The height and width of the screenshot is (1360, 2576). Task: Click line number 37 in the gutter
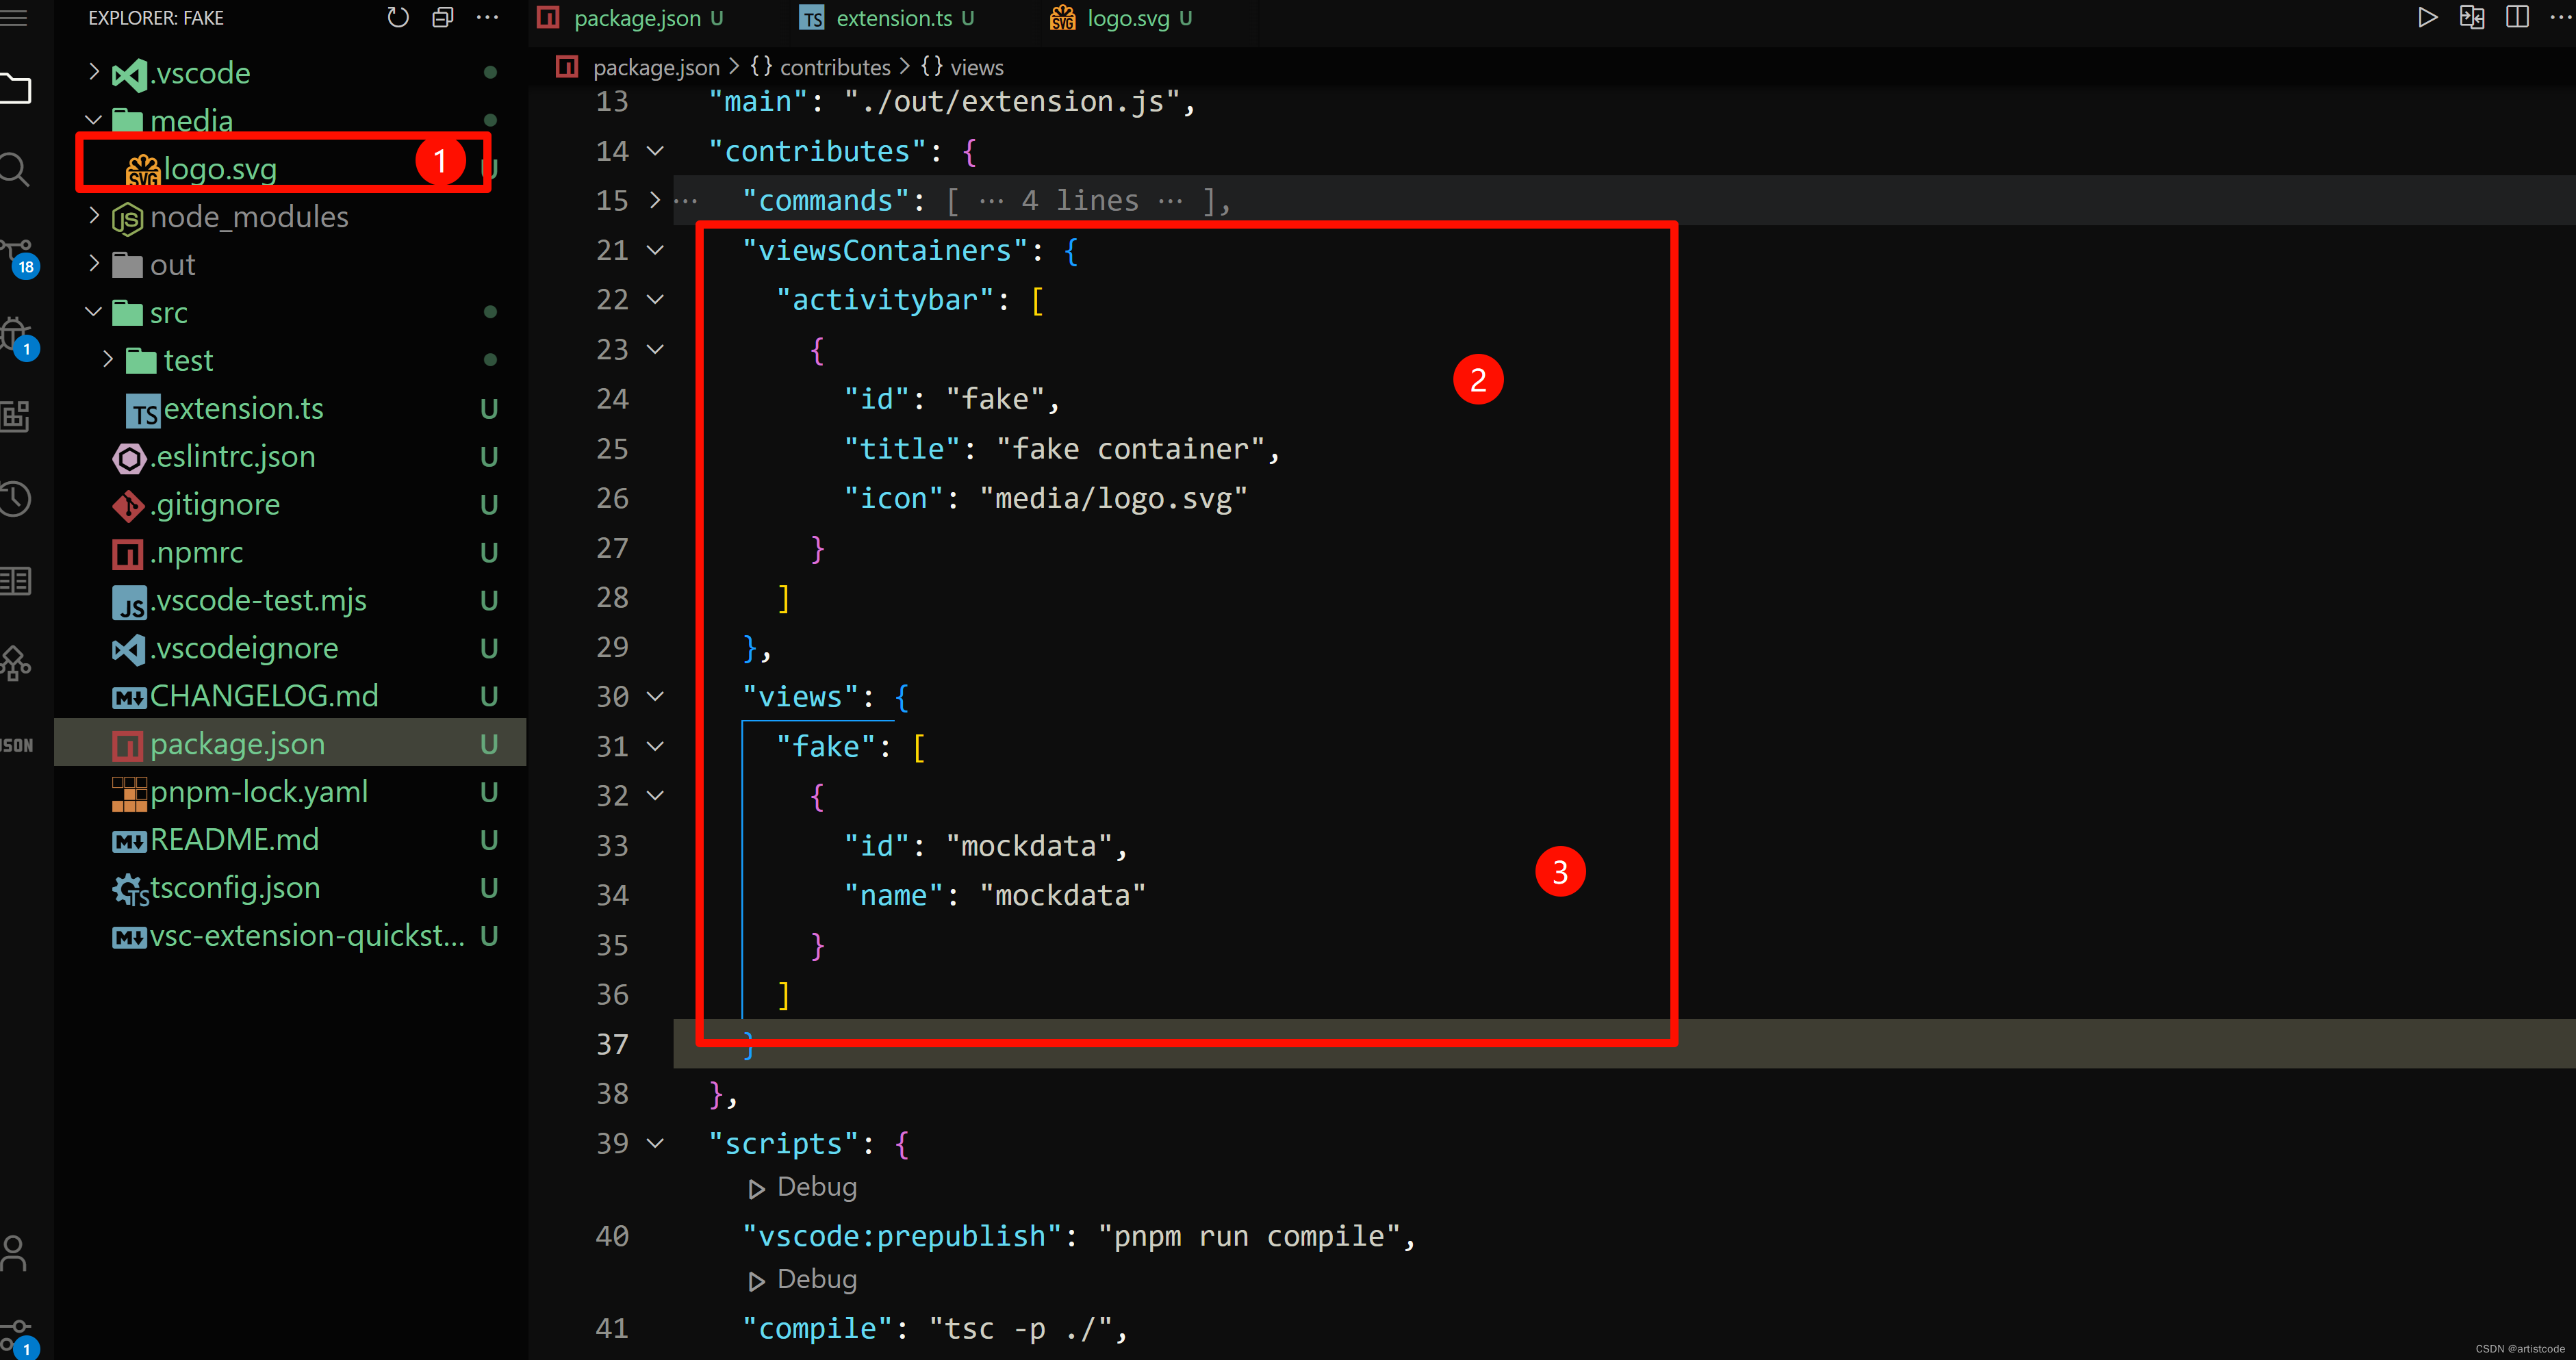612,1044
